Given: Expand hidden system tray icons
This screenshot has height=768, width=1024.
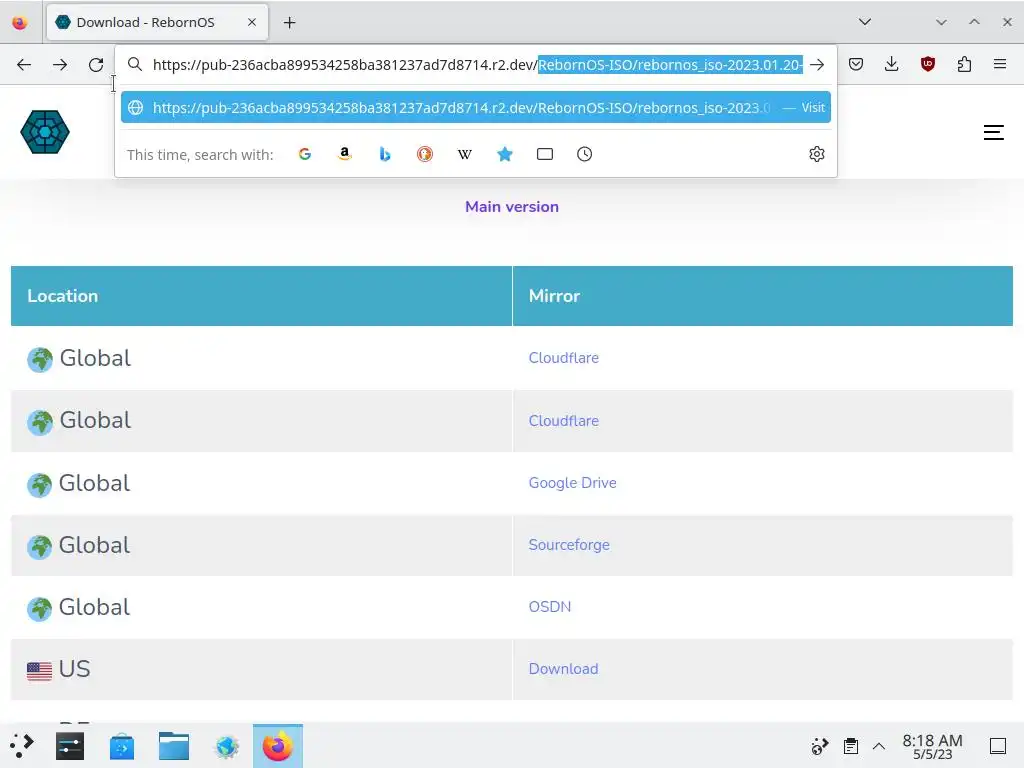Looking at the screenshot, I should (879, 746).
